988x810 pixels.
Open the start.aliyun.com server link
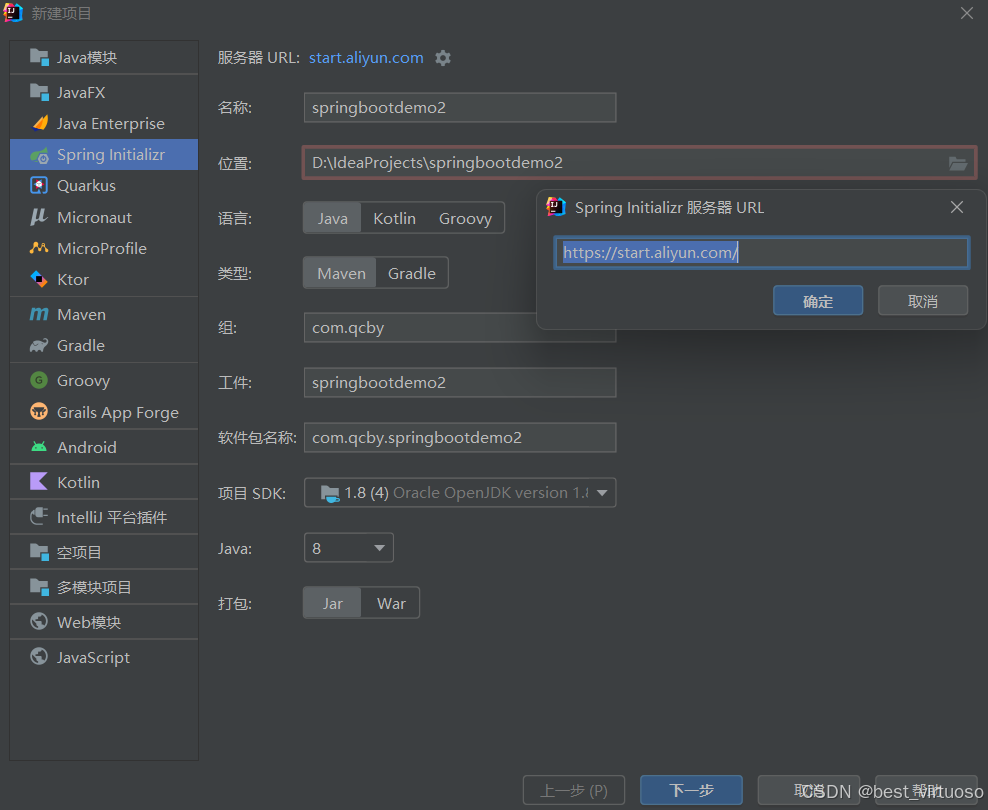point(365,57)
